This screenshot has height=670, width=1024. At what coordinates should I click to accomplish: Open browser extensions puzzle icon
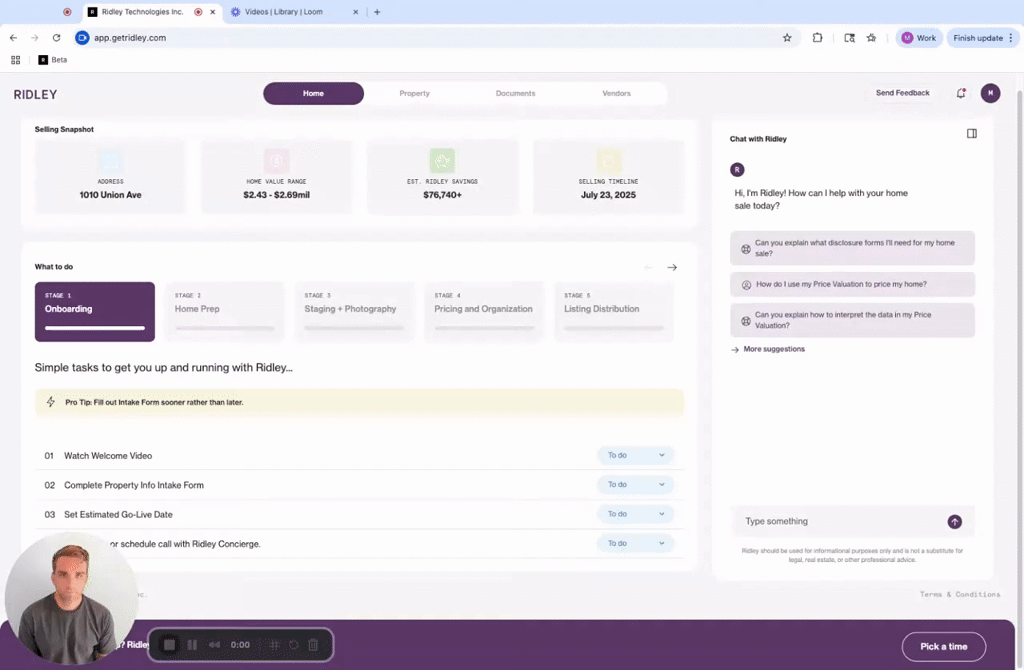[x=817, y=38]
